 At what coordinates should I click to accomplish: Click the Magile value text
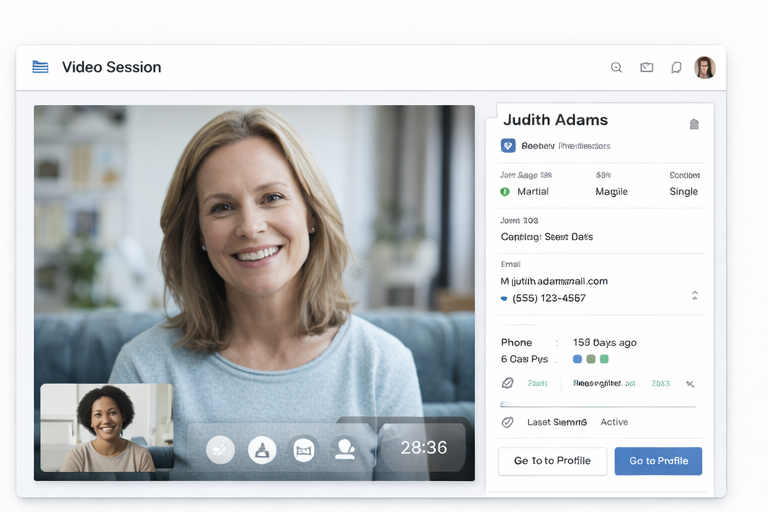click(x=611, y=192)
